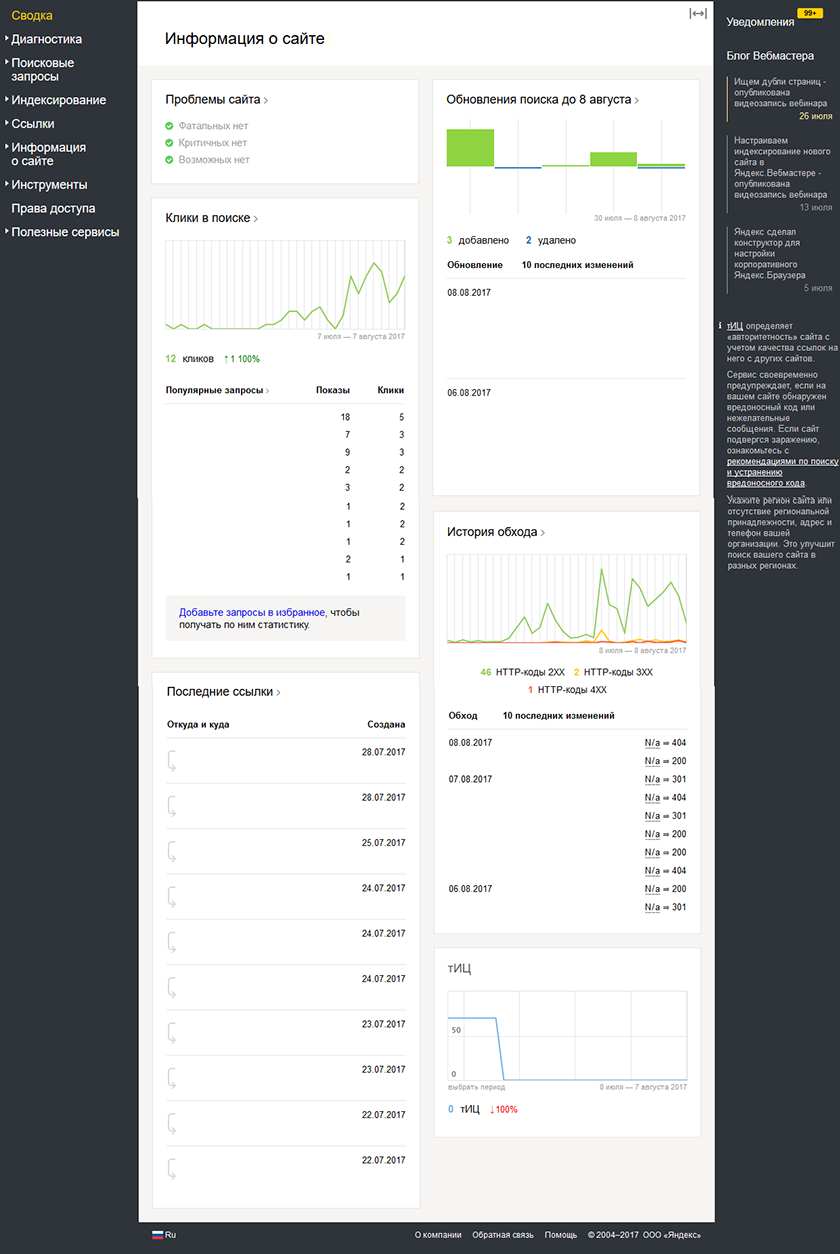The image size is (840, 1254).
Task: Click HTTP-коды 4XX legend item
Action: (x=567, y=690)
